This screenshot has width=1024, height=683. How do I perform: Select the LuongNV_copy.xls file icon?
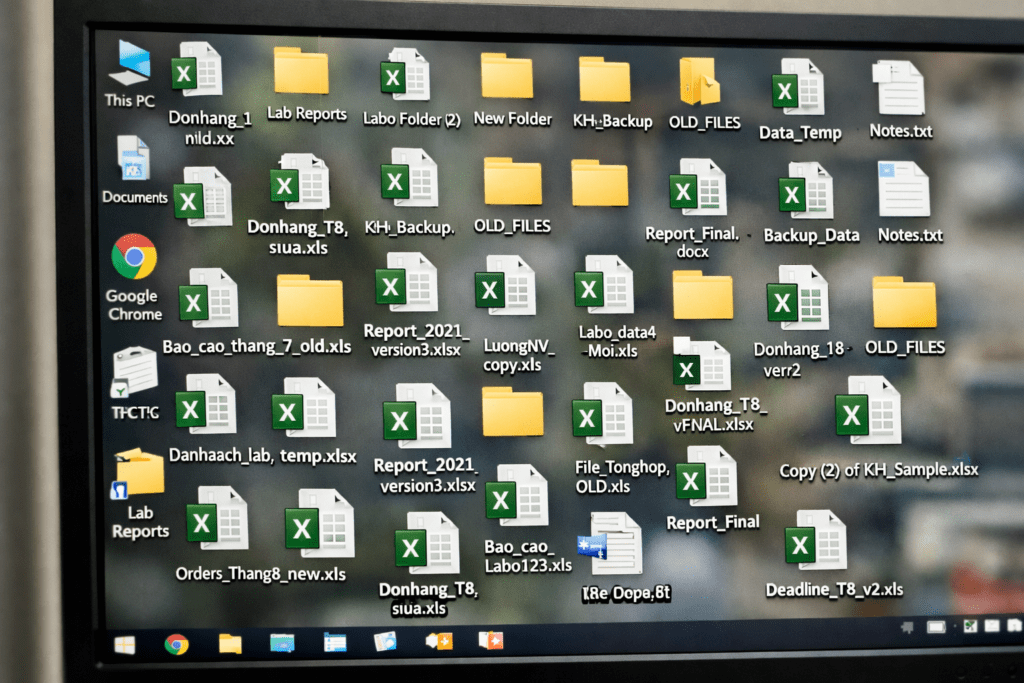coord(510,287)
